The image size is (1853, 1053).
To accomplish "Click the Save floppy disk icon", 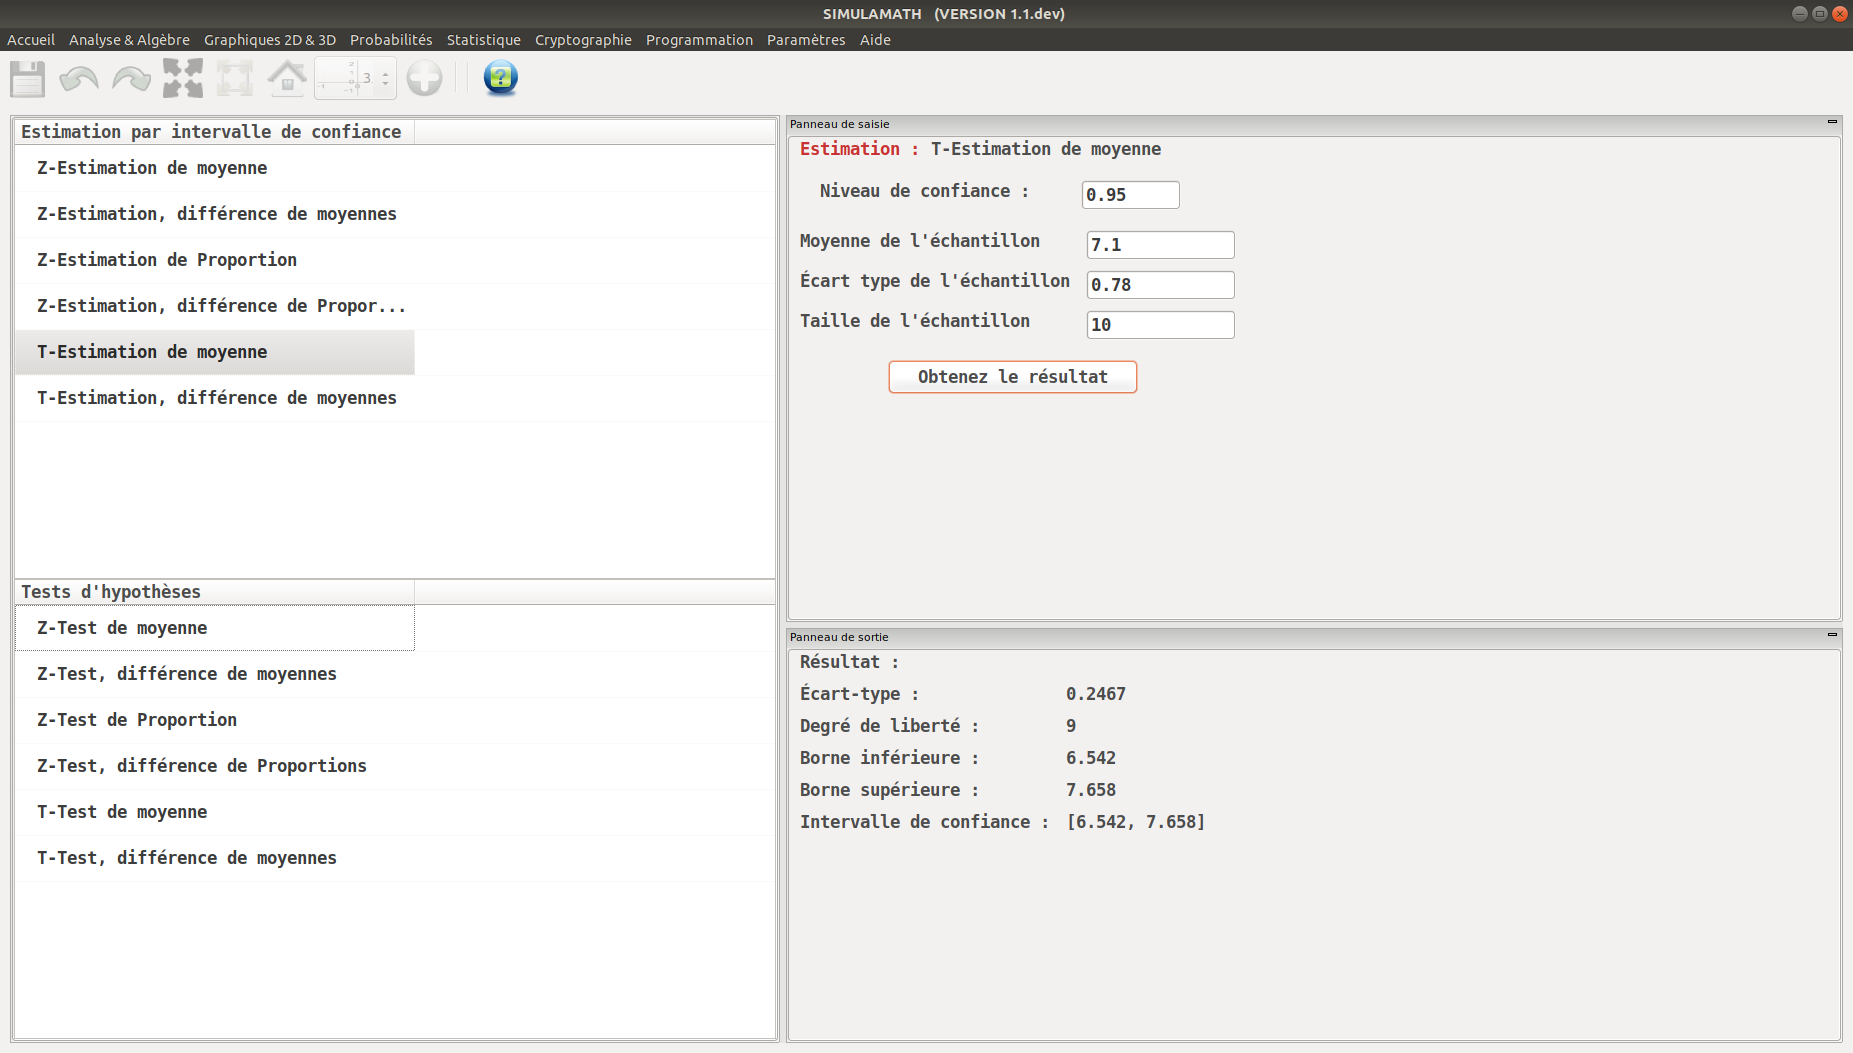I will pyautogui.click(x=28, y=78).
